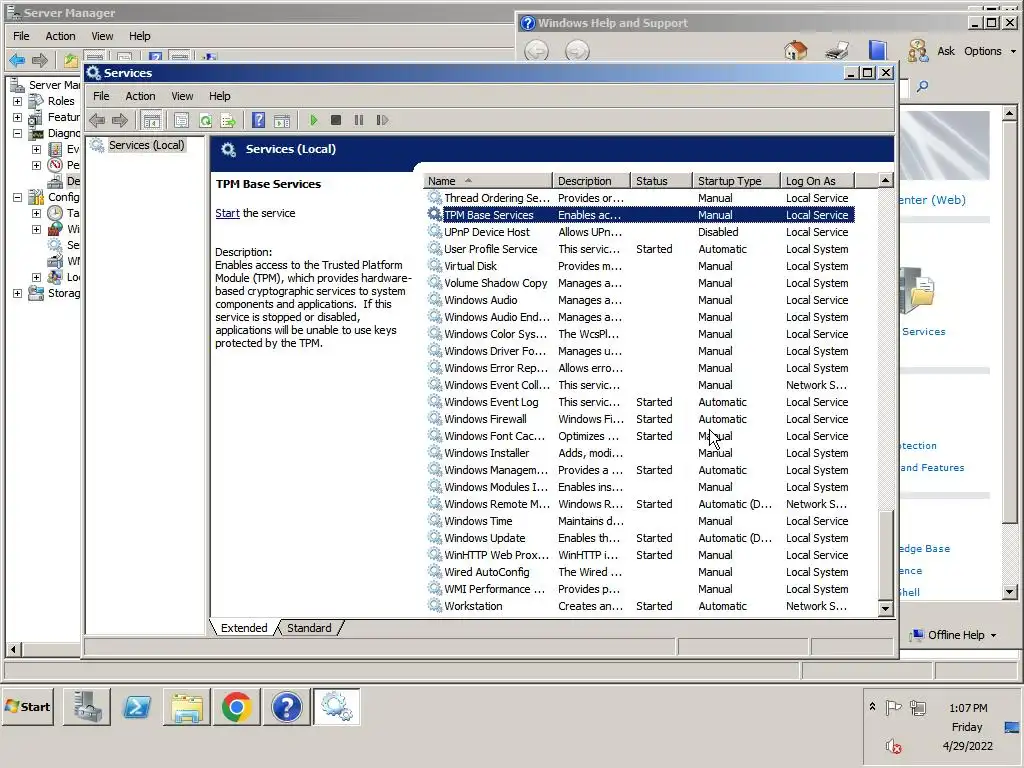Toggle Show/Hide Action Pane icon
This screenshot has width=1024, height=768.
[282, 120]
